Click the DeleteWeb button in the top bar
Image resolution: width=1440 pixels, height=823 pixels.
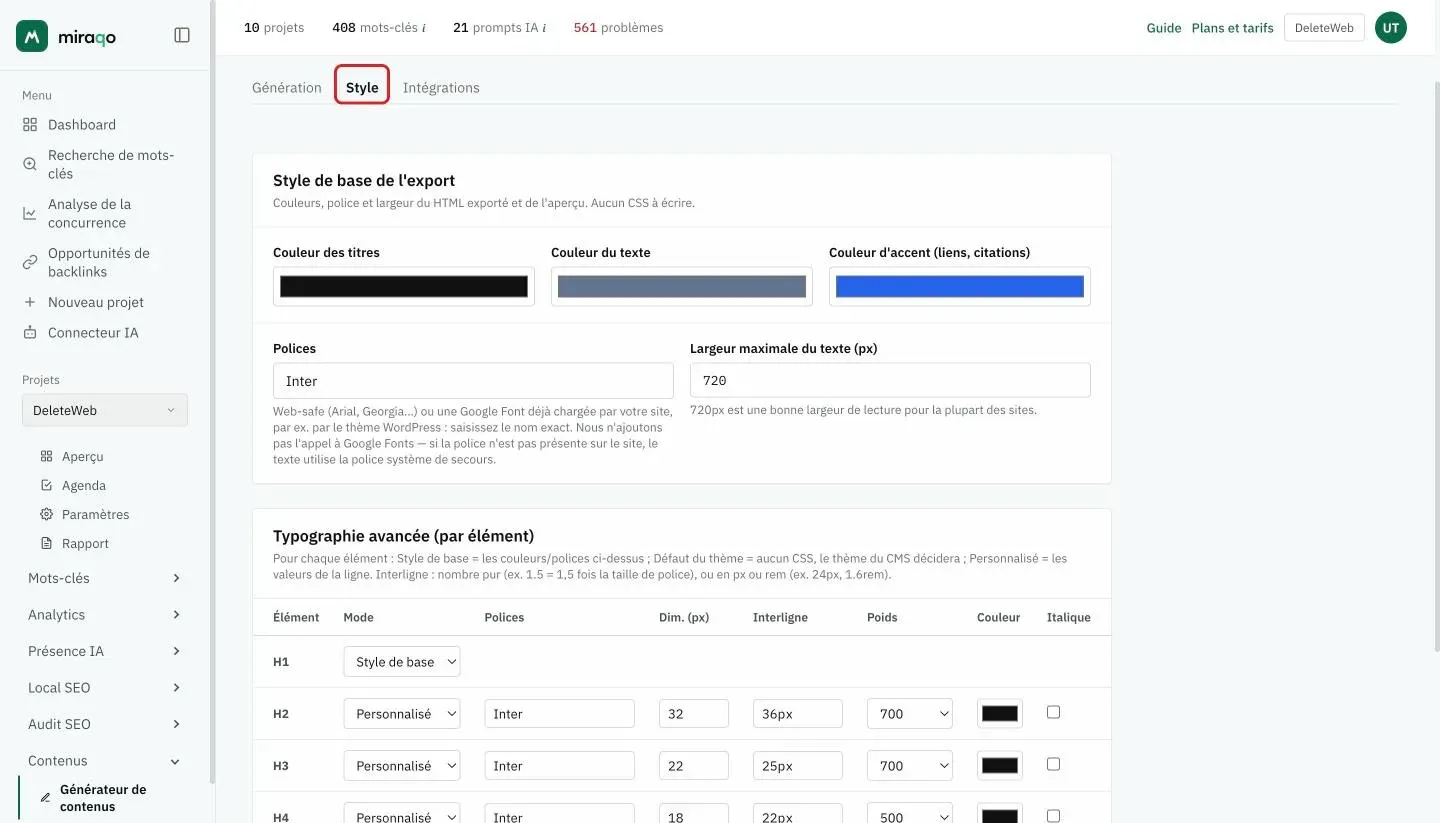(1324, 28)
